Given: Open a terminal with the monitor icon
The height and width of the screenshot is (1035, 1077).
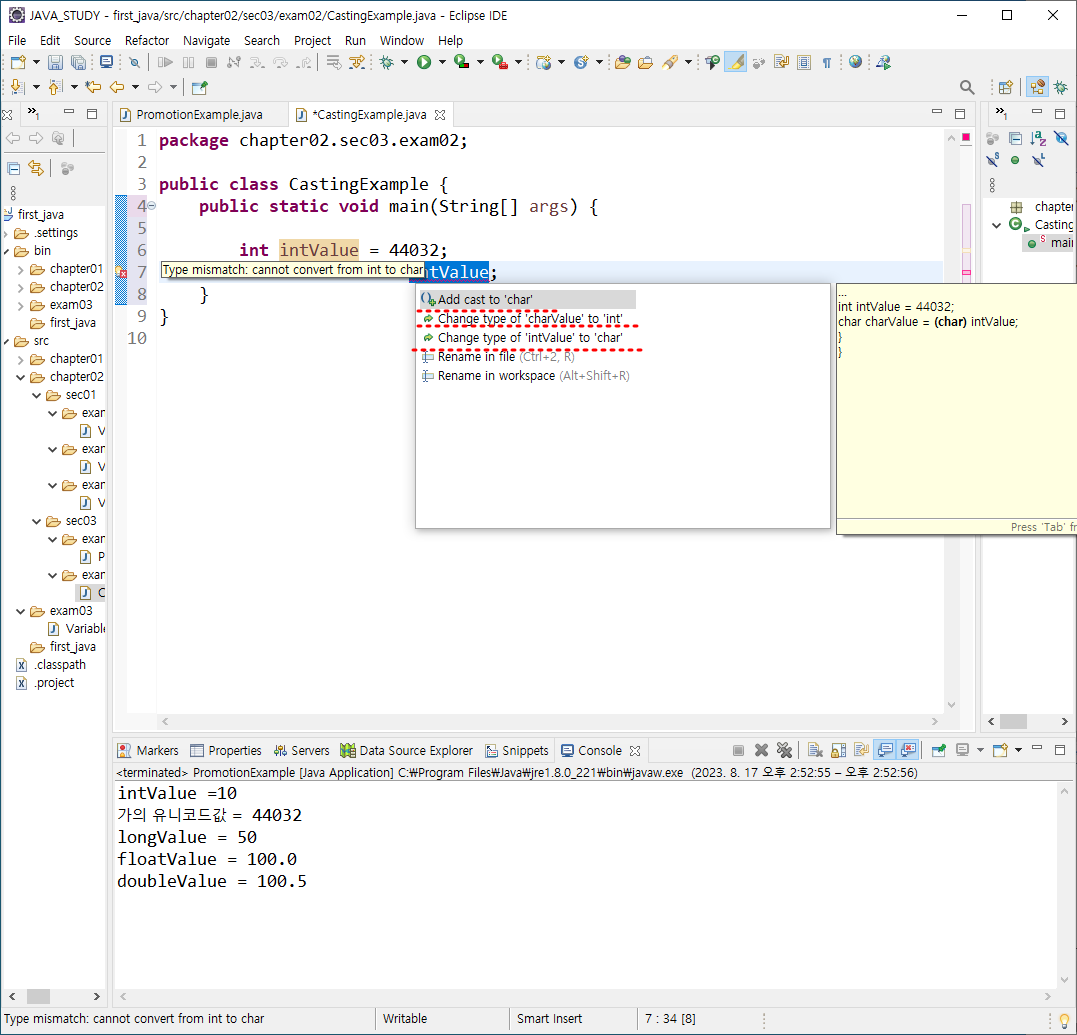Looking at the screenshot, I should pos(106,62).
